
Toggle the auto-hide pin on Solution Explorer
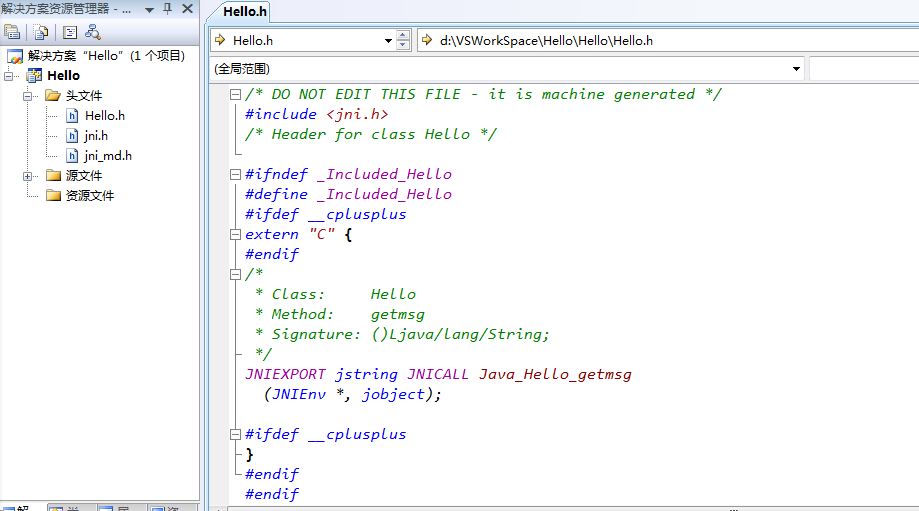(x=166, y=9)
